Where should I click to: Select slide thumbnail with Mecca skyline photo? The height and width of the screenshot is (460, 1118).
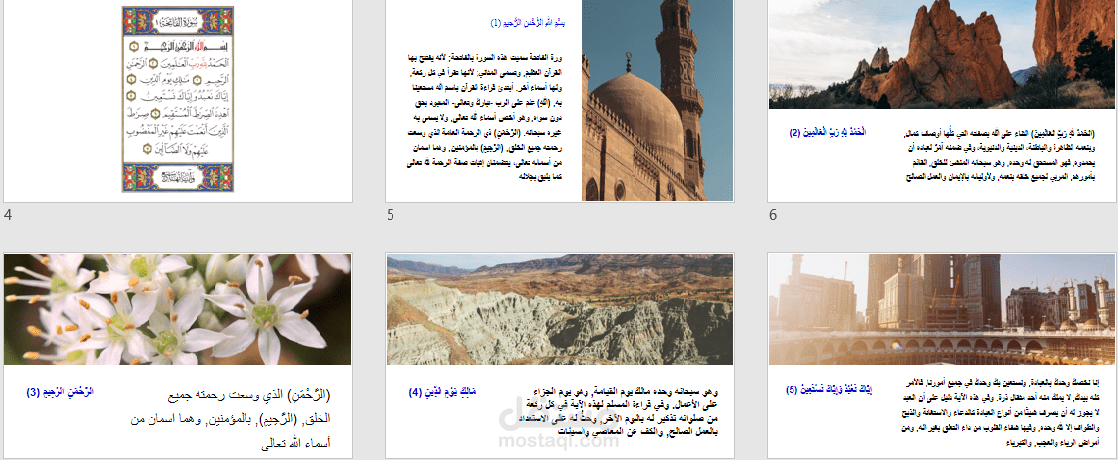tap(942, 355)
